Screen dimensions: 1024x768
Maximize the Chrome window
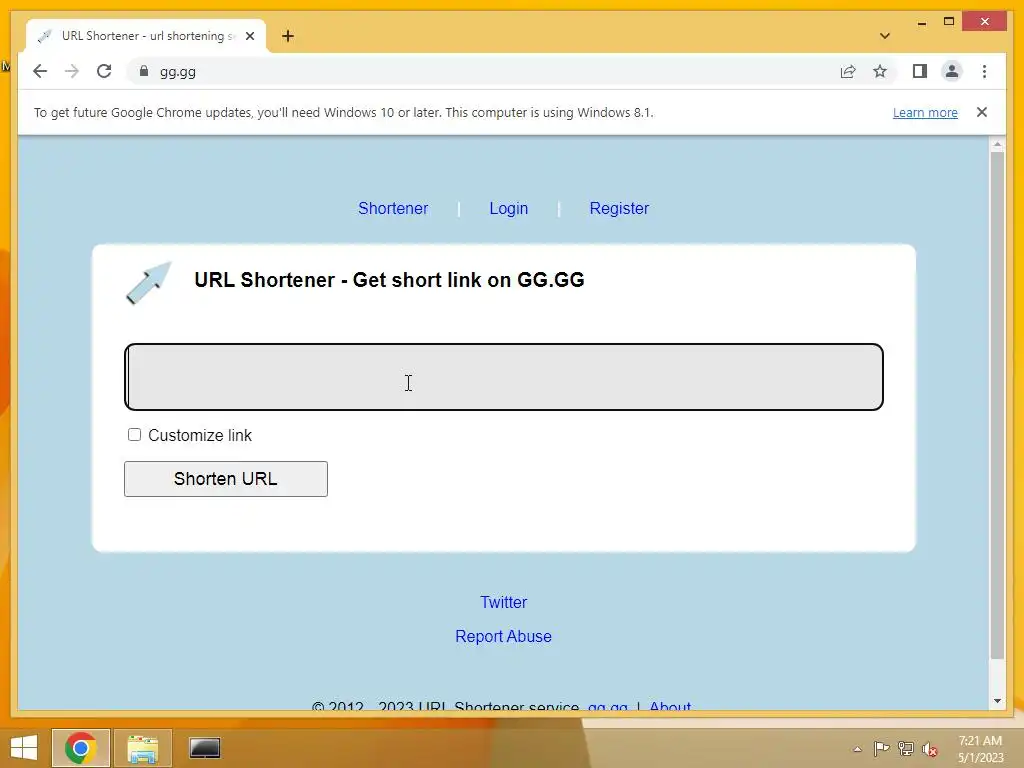tap(949, 22)
